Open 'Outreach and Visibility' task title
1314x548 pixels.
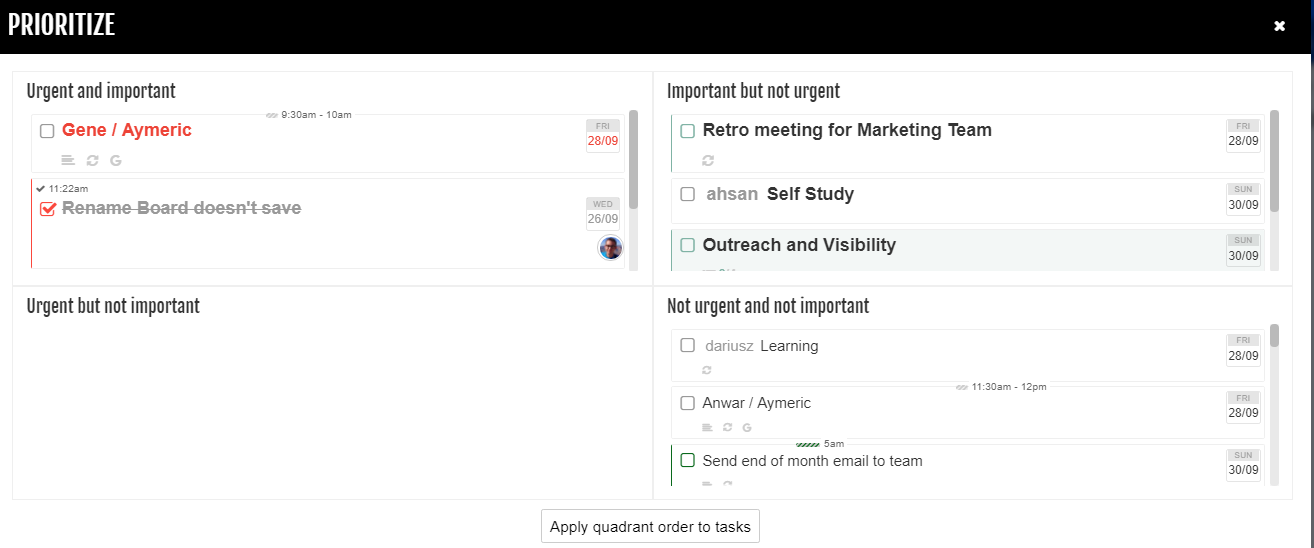tap(799, 245)
